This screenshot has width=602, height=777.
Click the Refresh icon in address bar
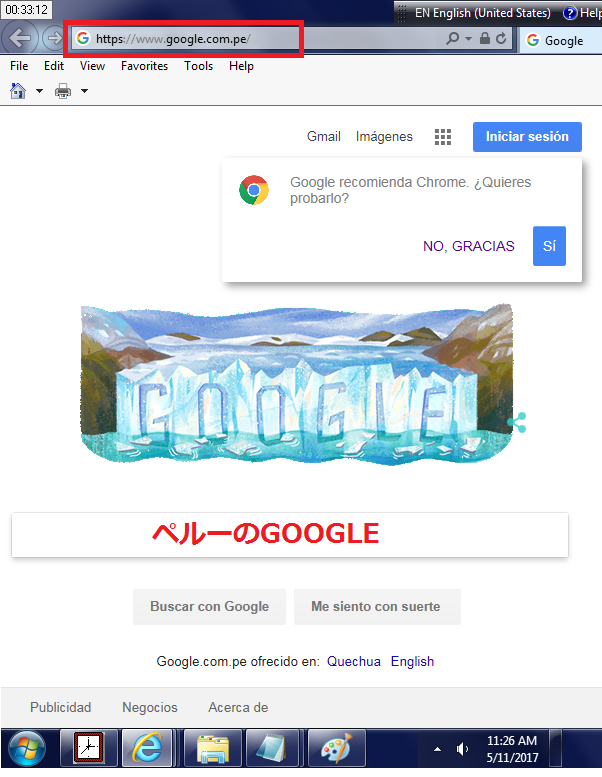(x=501, y=39)
